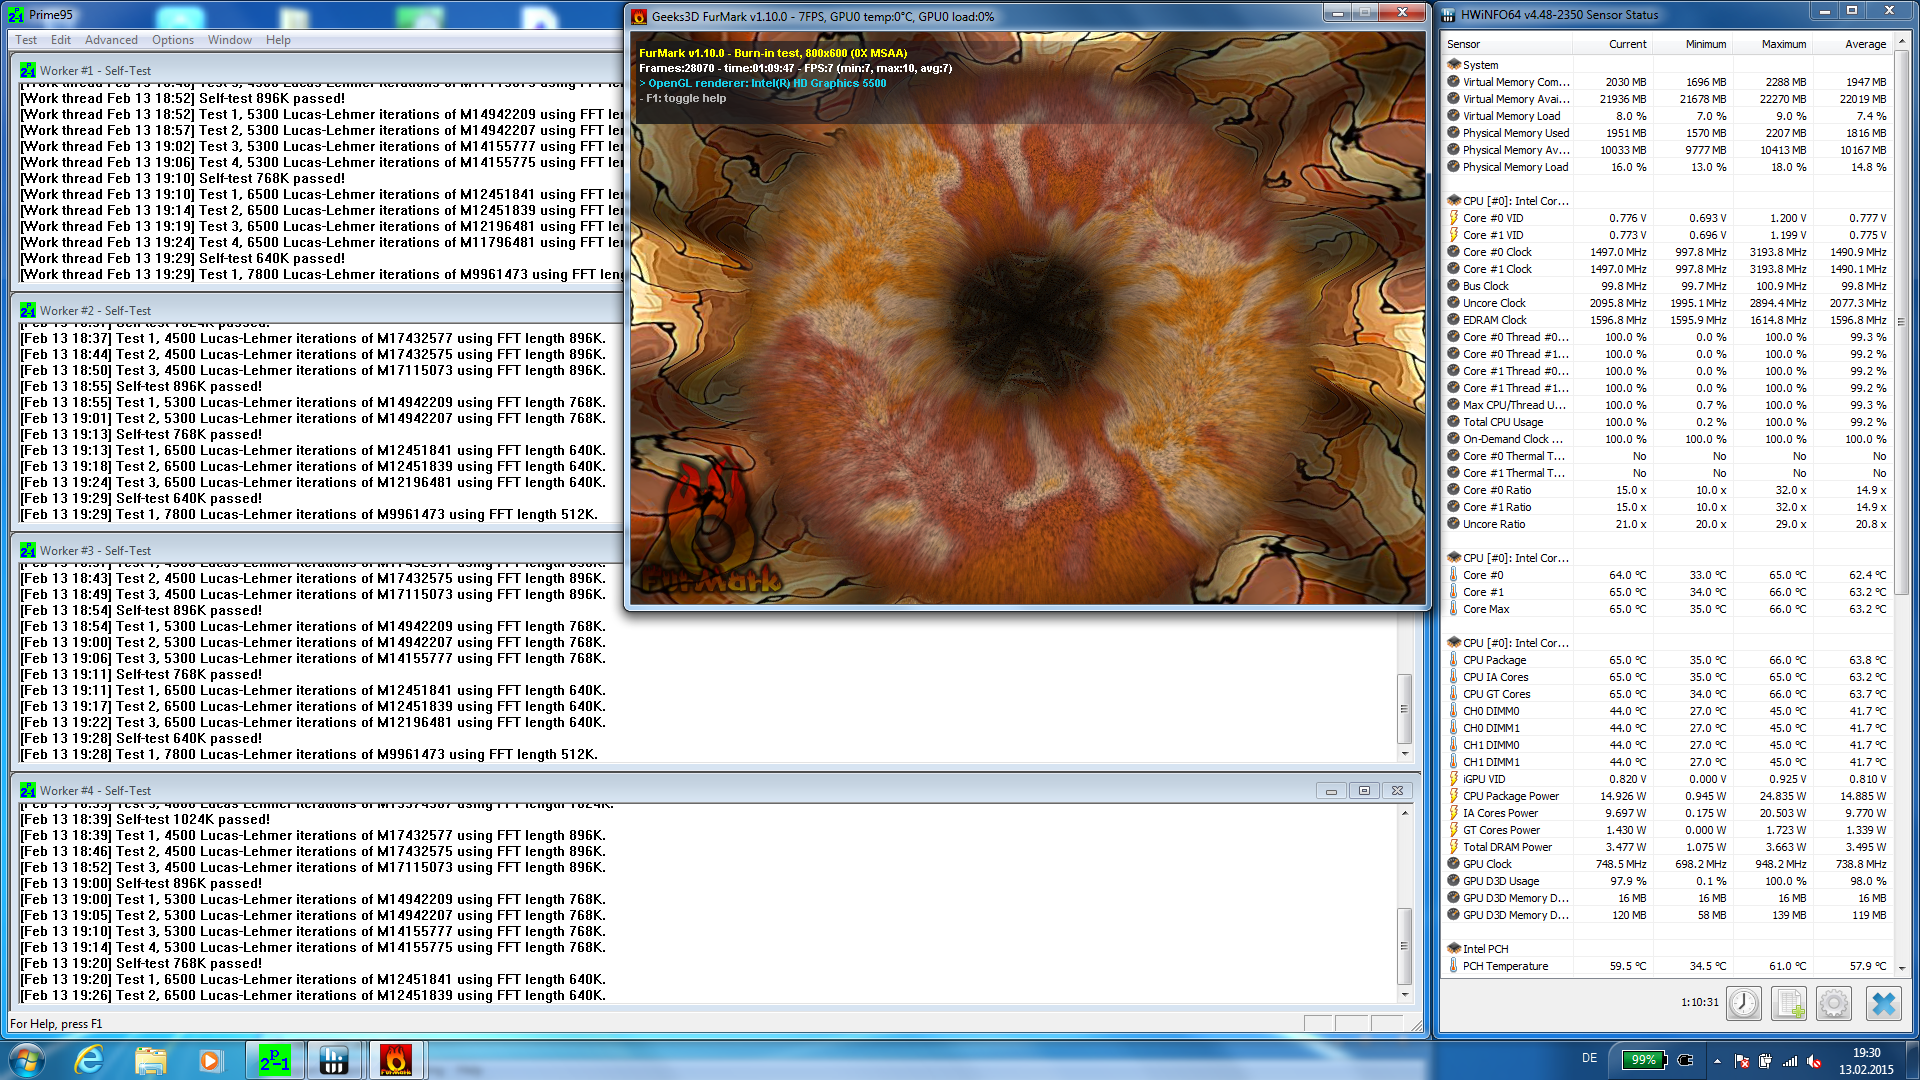Viewport: 1920px width, 1080px height.
Task: Click the Minimum column header
Action: point(1692,44)
